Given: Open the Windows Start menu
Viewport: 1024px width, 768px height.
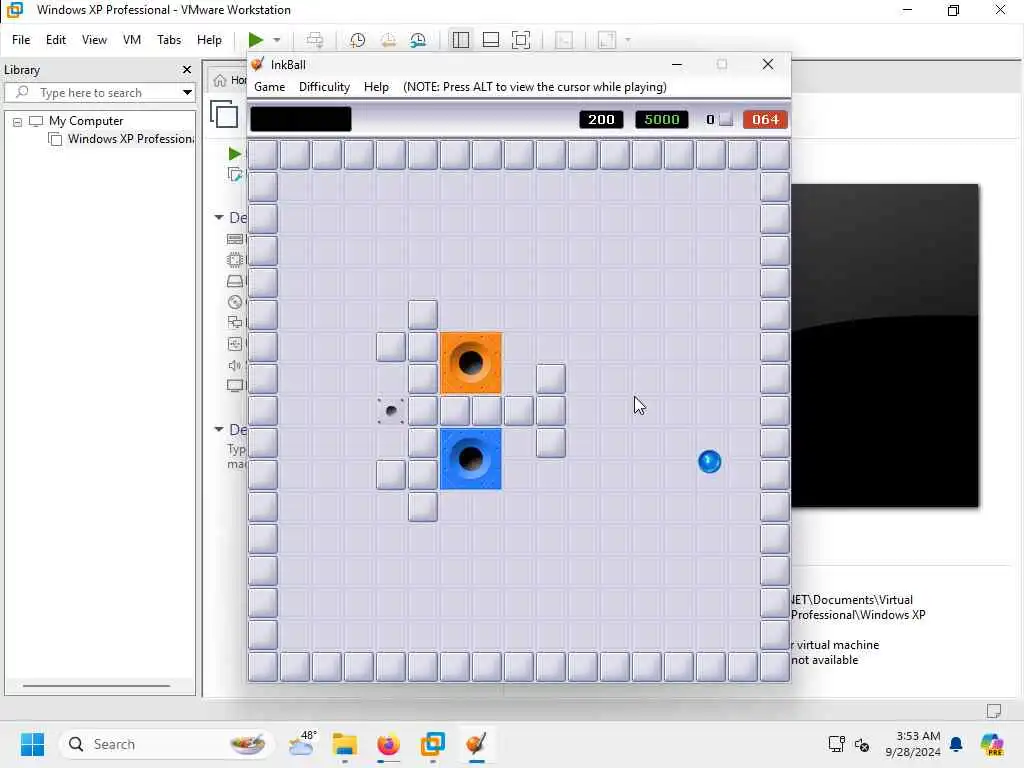Looking at the screenshot, I should [32, 744].
